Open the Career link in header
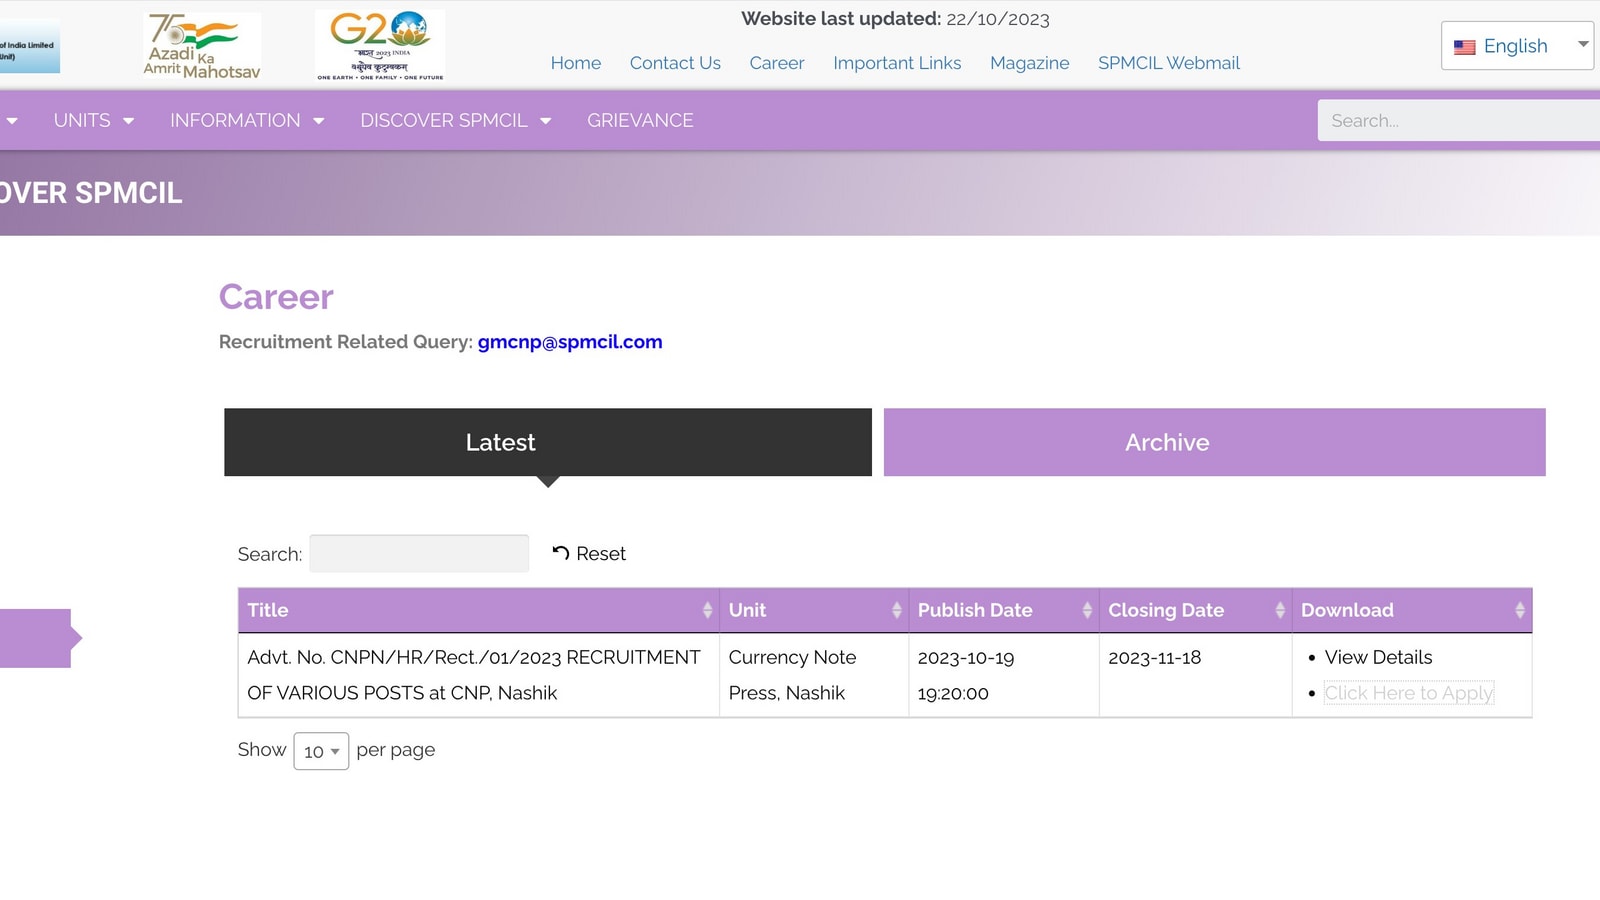The width and height of the screenshot is (1600, 900). click(777, 63)
